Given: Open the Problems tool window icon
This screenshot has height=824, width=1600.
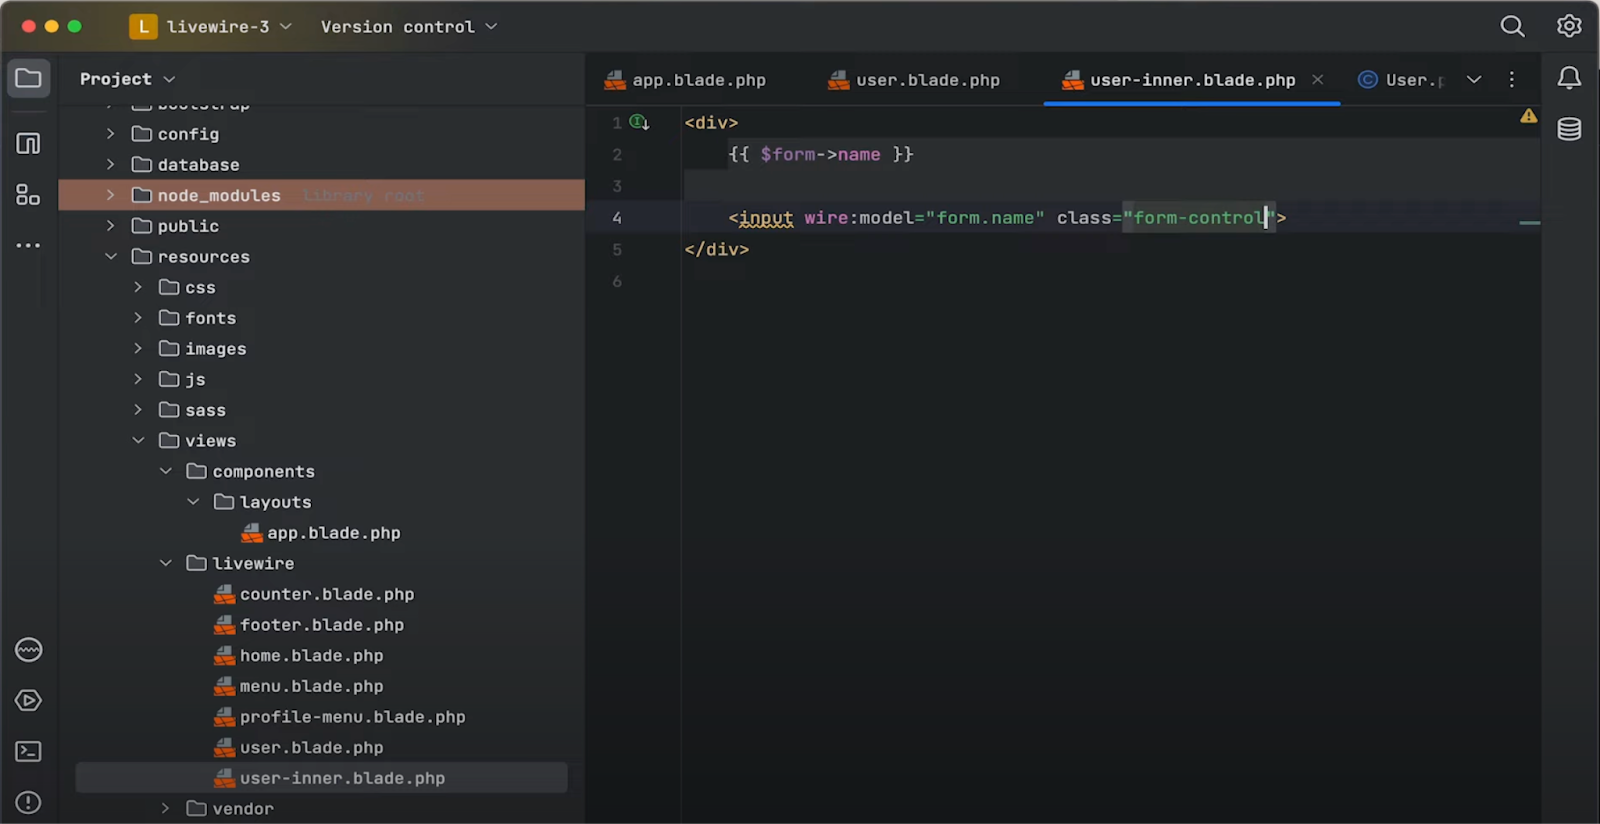Looking at the screenshot, I should pyautogui.click(x=28, y=802).
